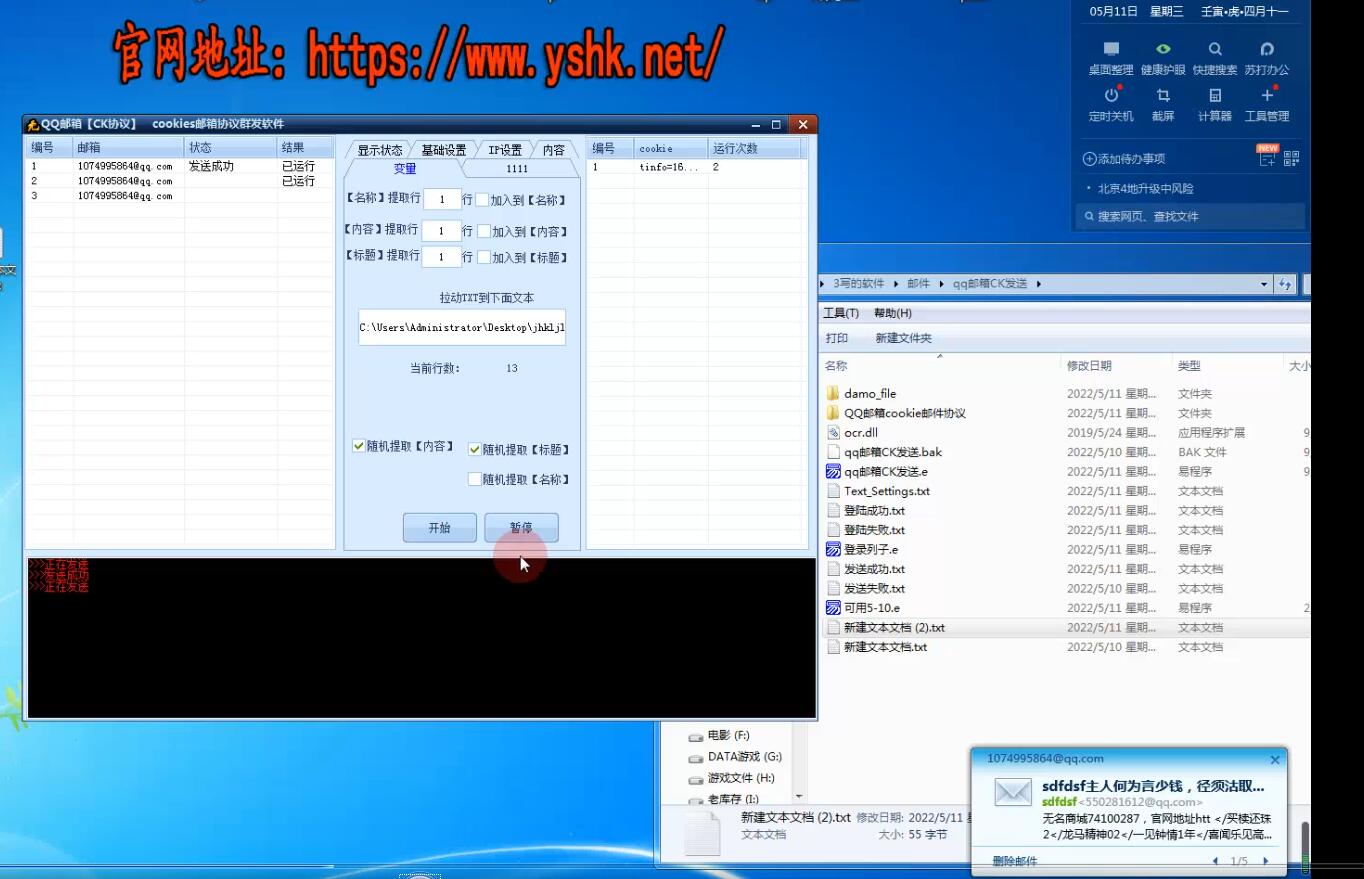Switch to the 1111 tab

click(x=517, y=169)
